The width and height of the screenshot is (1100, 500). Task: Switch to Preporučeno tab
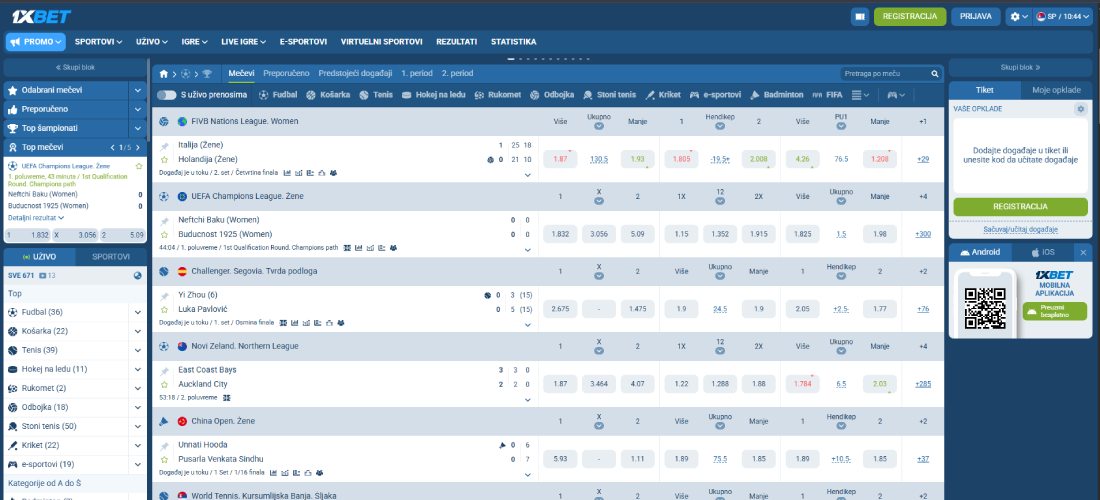[x=286, y=73]
